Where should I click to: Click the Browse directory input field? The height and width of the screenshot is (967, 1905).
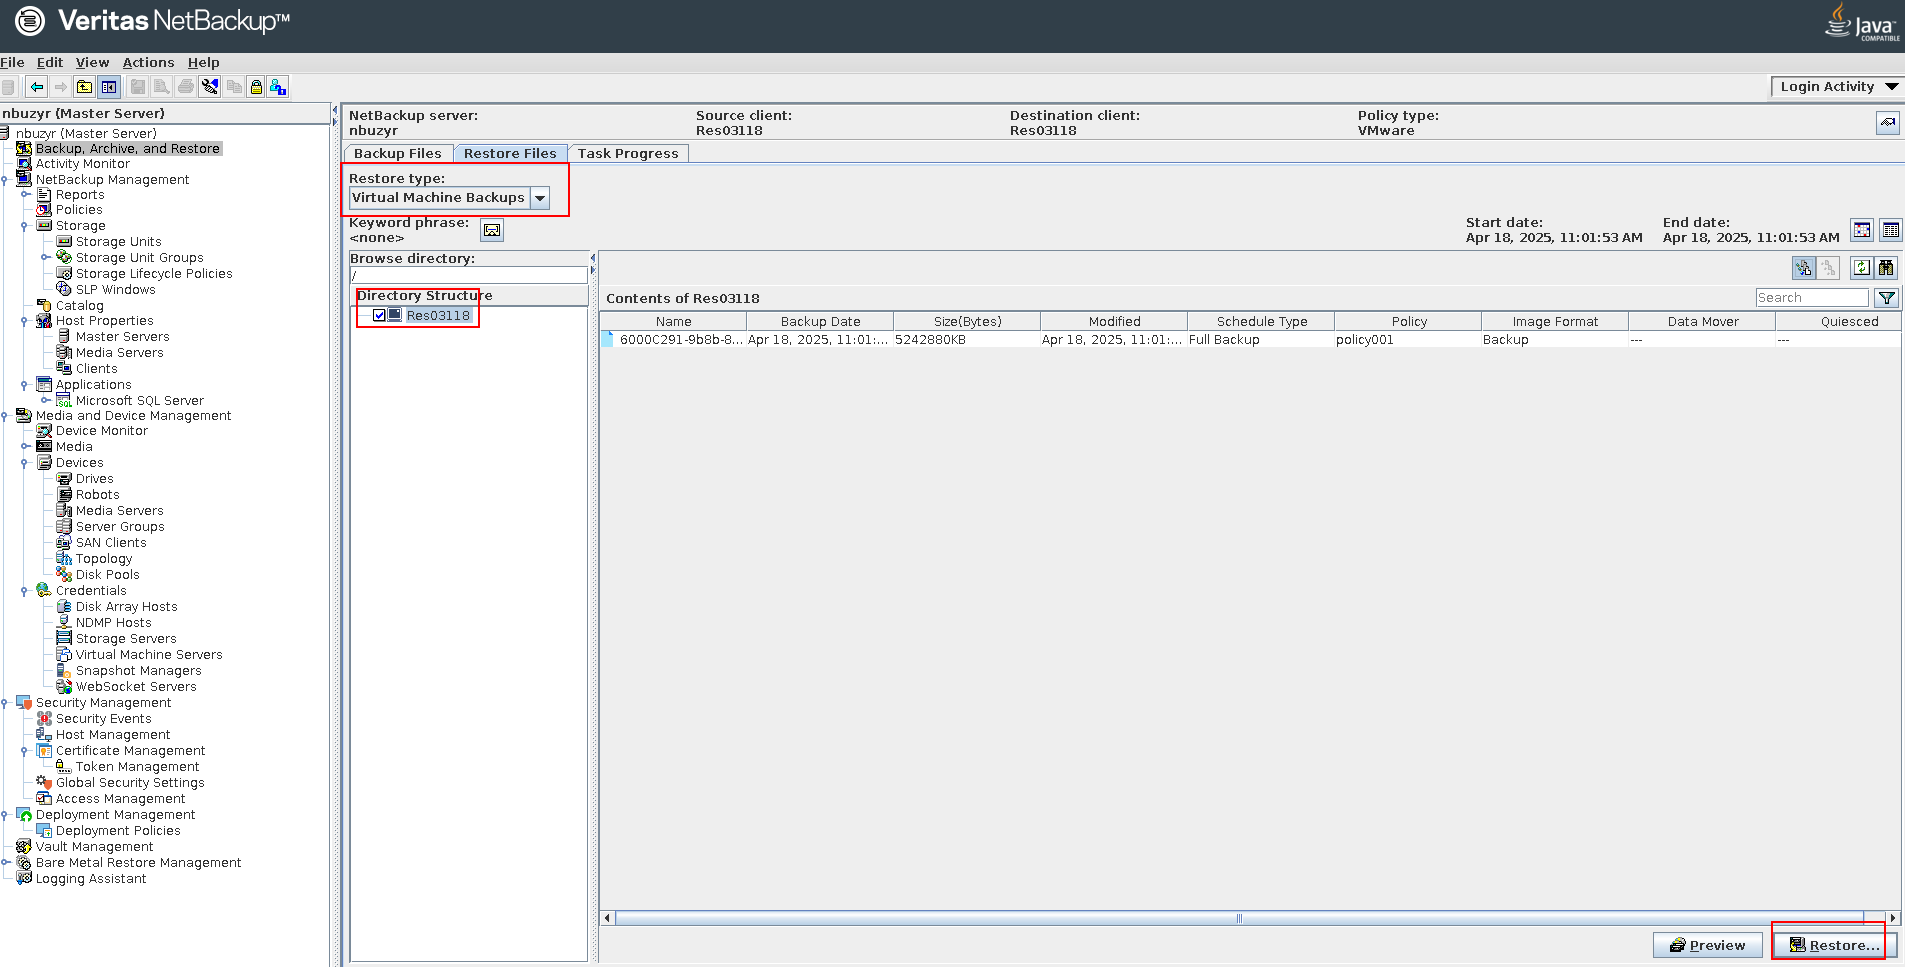(x=468, y=275)
